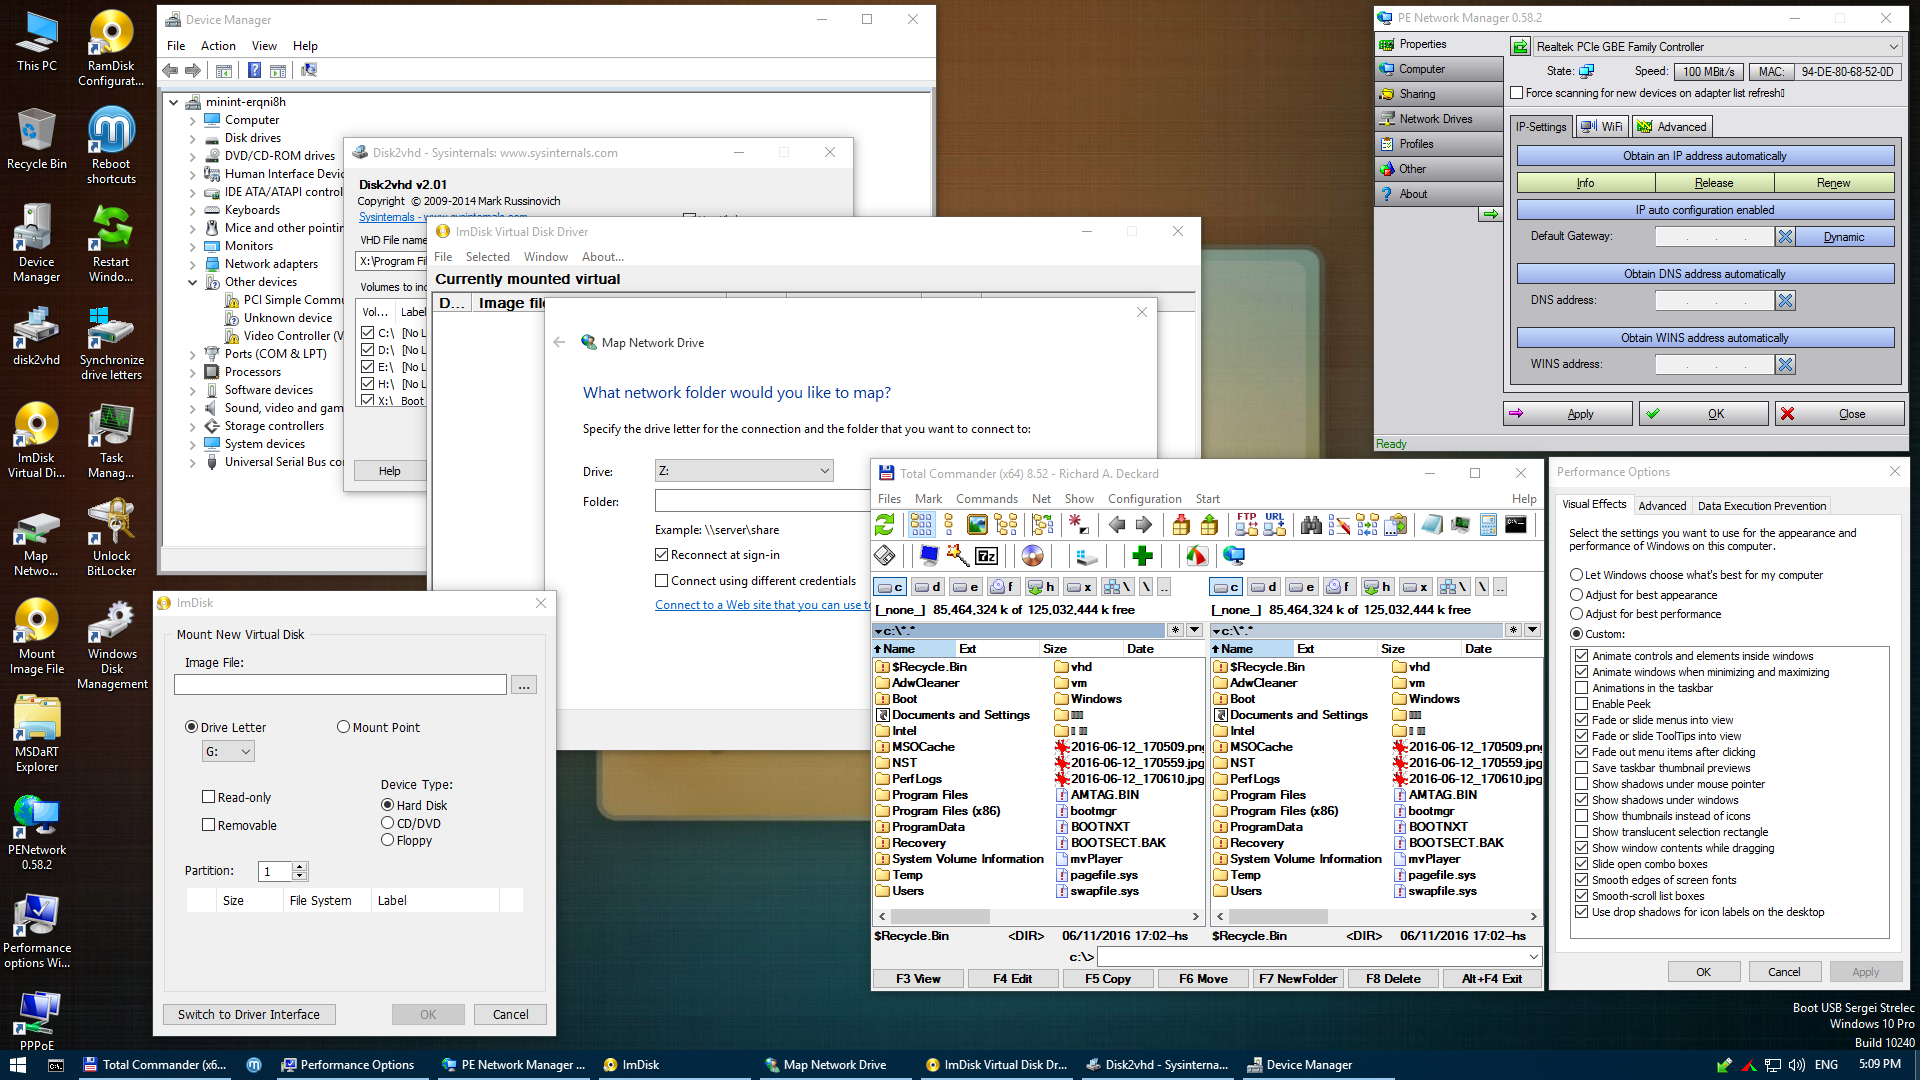Viewport: 1920px width, 1080px height.
Task: Open Synchronize drive letters desktop icon
Action: [x=111, y=342]
